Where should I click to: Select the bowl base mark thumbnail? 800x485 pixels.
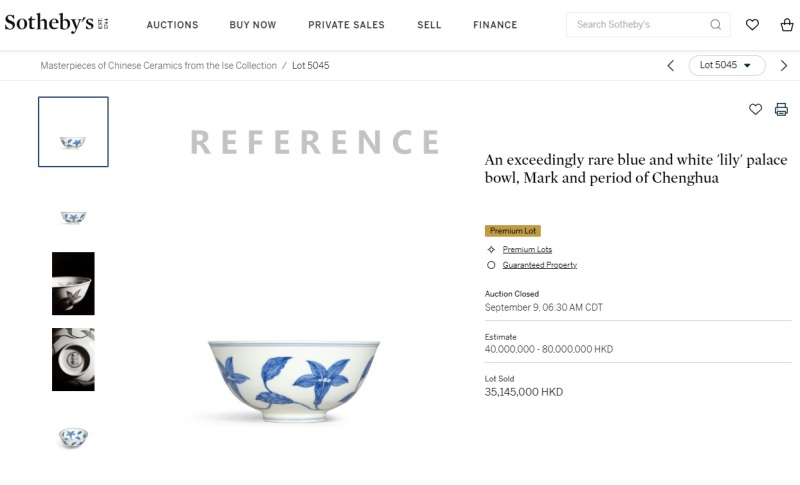(x=73, y=359)
